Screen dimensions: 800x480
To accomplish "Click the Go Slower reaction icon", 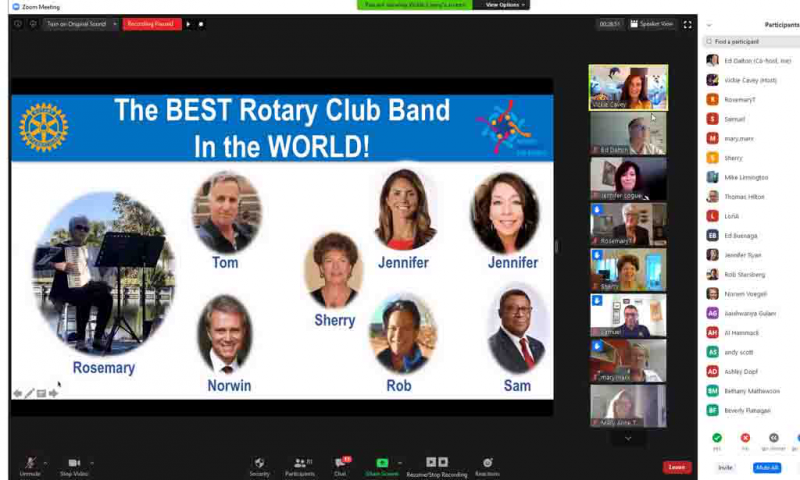I will click(x=773, y=438).
